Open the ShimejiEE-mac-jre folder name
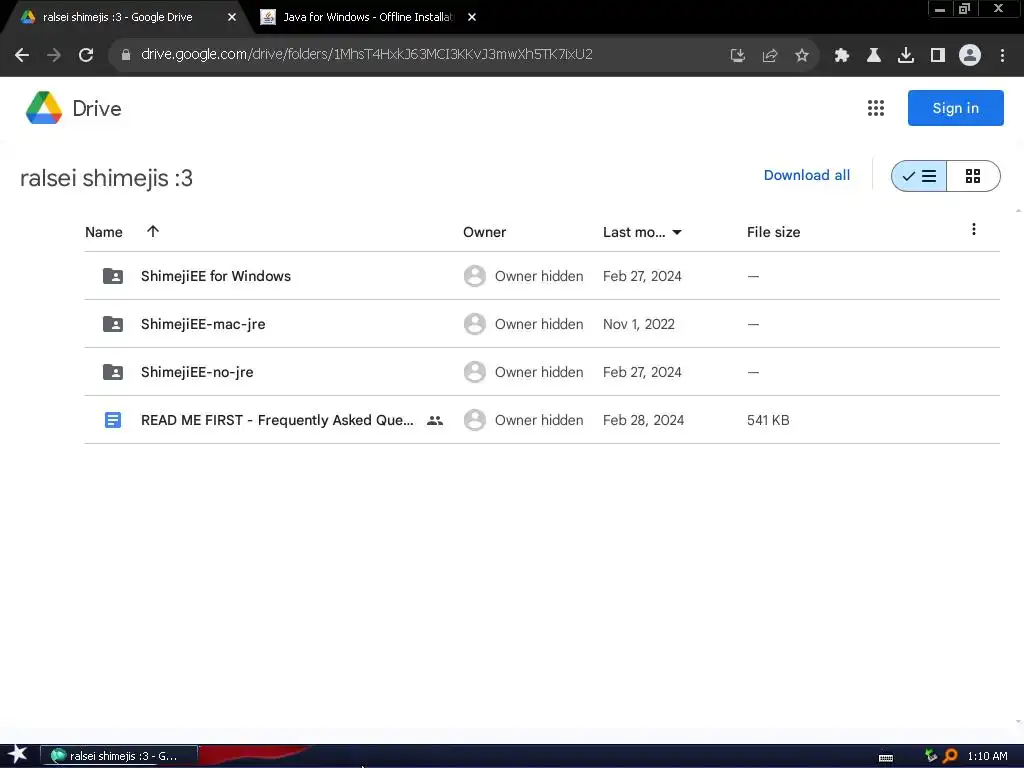Screen dimensions: 1024x768 tap(203, 324)
